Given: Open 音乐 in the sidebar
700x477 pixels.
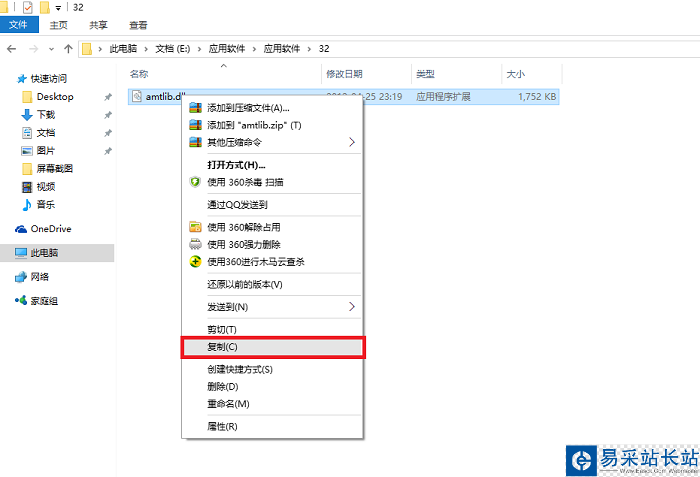Looking at the screenshot, I should click(x=46, y=205).
